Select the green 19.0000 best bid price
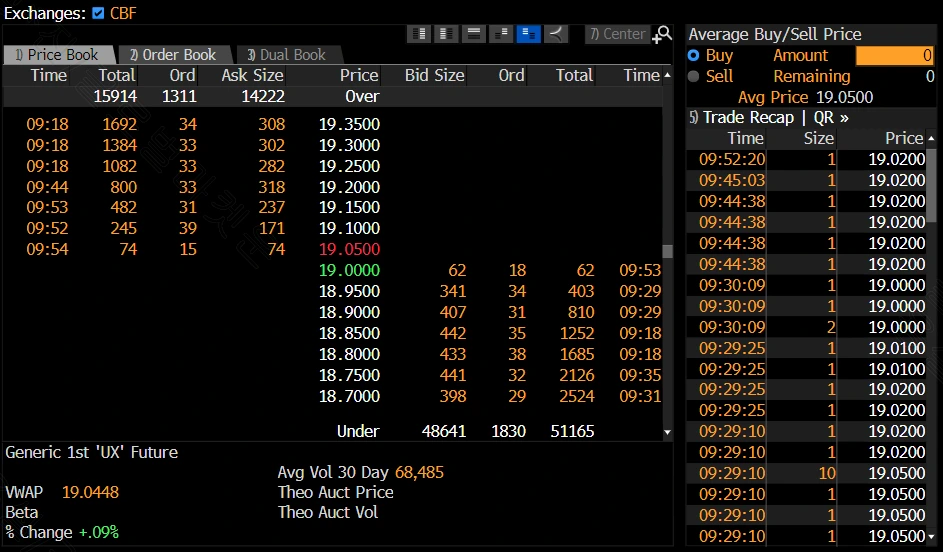The height and width of the screenshot is (552, 943). click(349, 270)
